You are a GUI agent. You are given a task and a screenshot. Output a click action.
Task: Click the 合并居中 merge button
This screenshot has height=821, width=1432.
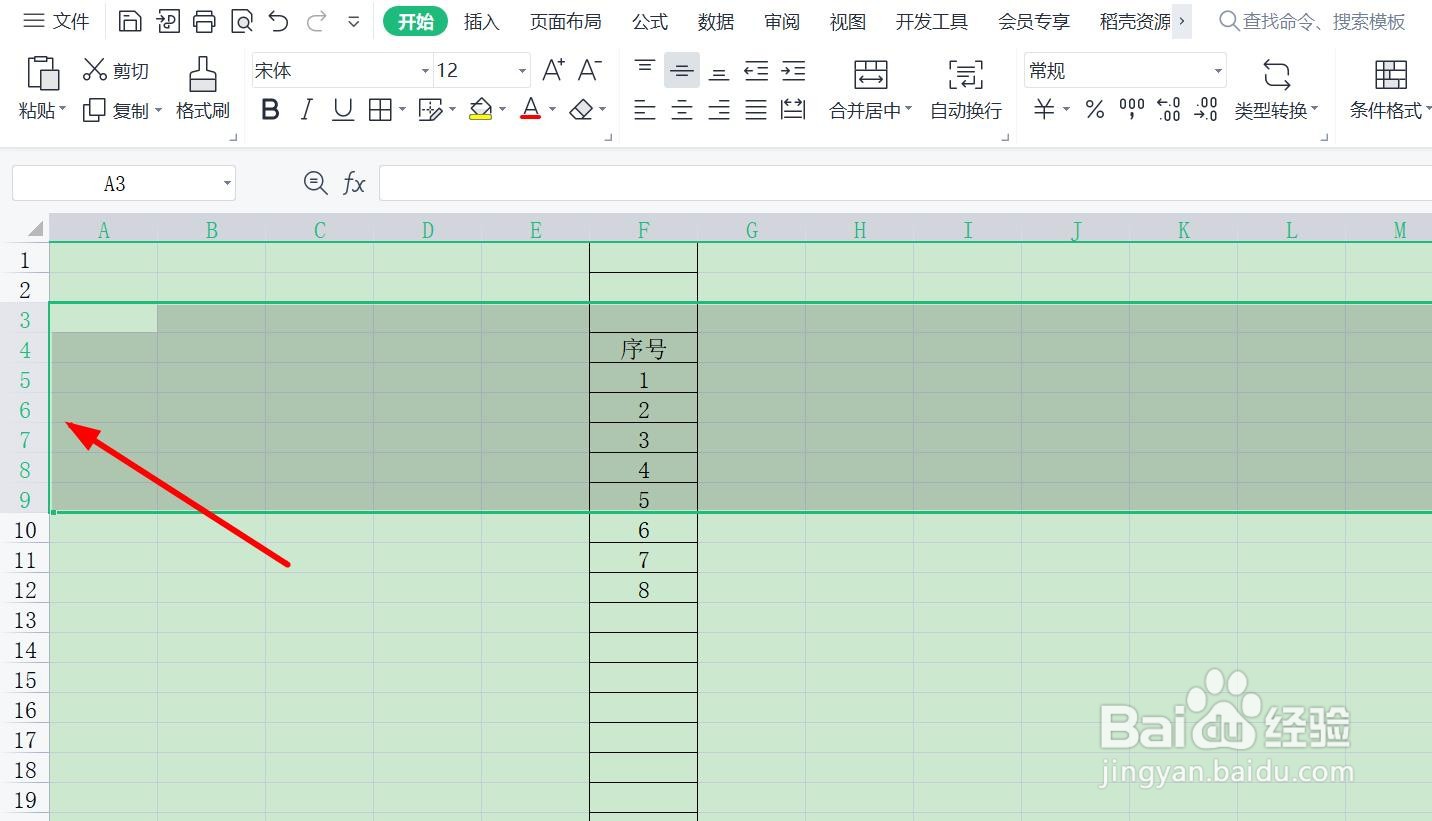(868, 90)
